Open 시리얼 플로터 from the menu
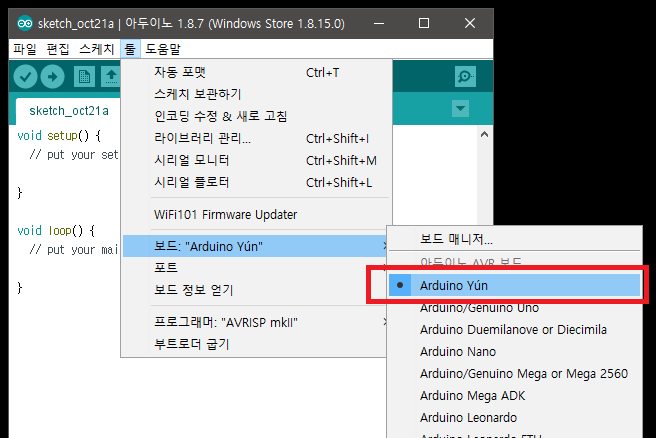Image resolution: width=656 pixels, height=438 pixels. tap(256, 182)
